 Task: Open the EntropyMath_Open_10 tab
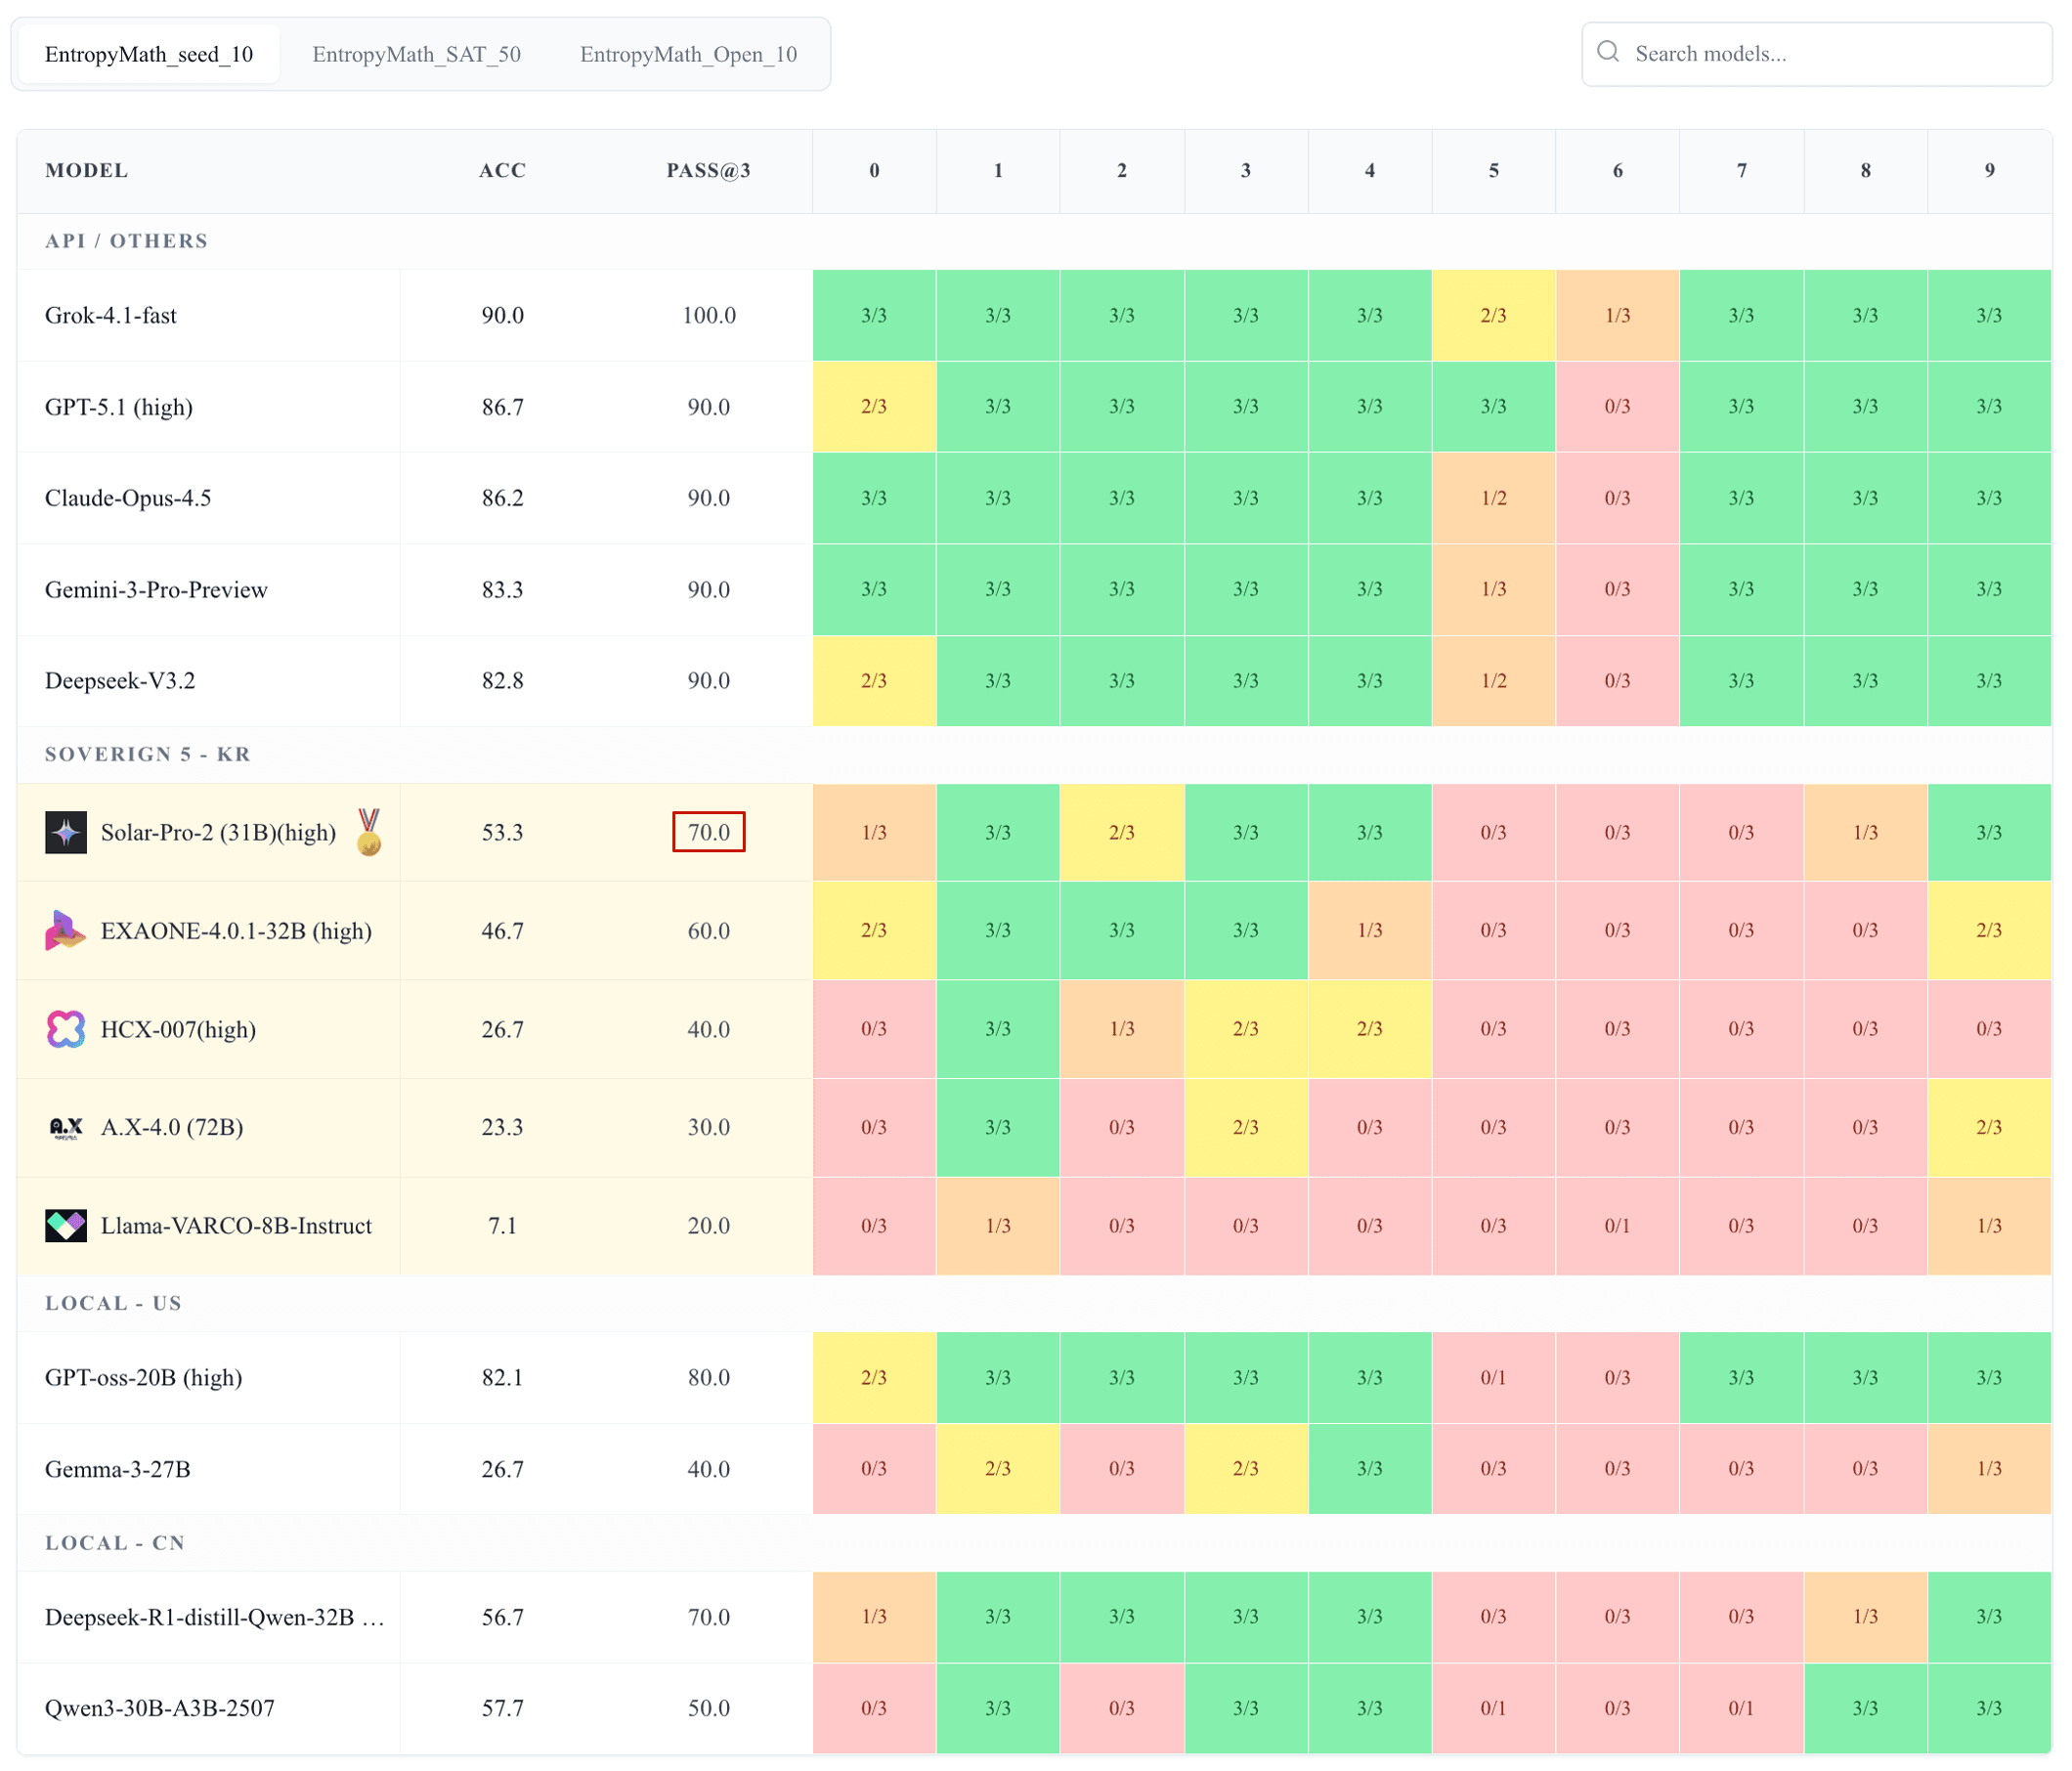pyautogui.click(x=688, y=54)
